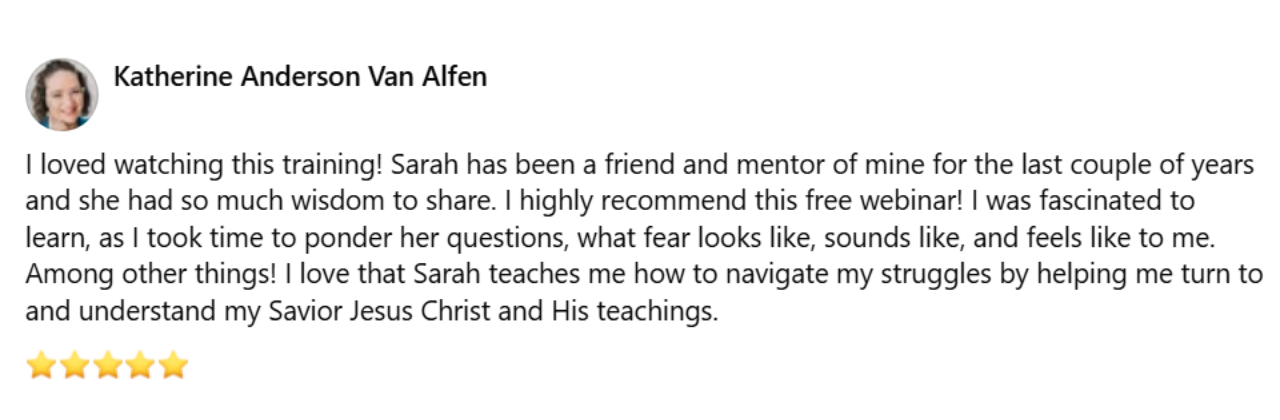
Task: Click the second gold star
Action: [75, 365]
